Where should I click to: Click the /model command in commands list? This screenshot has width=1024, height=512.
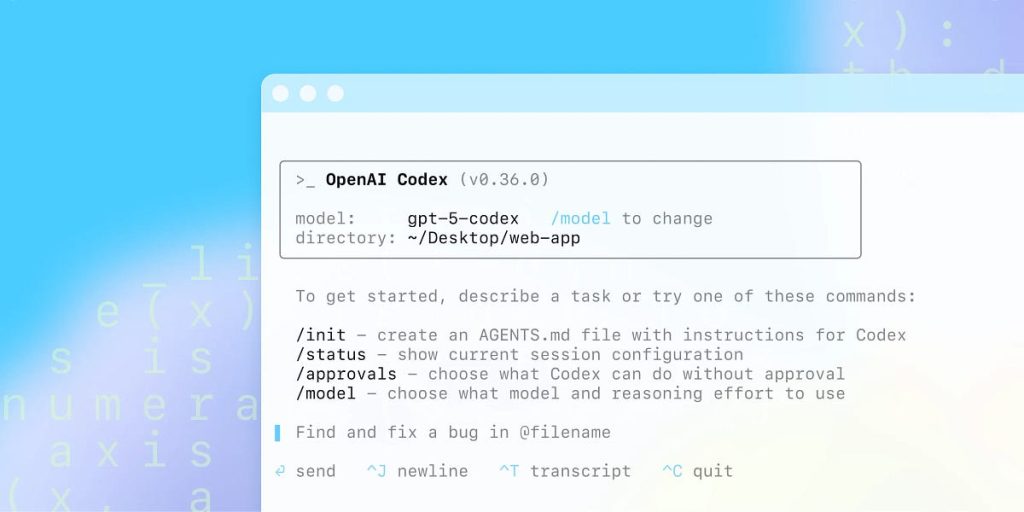tap(326, 394)
